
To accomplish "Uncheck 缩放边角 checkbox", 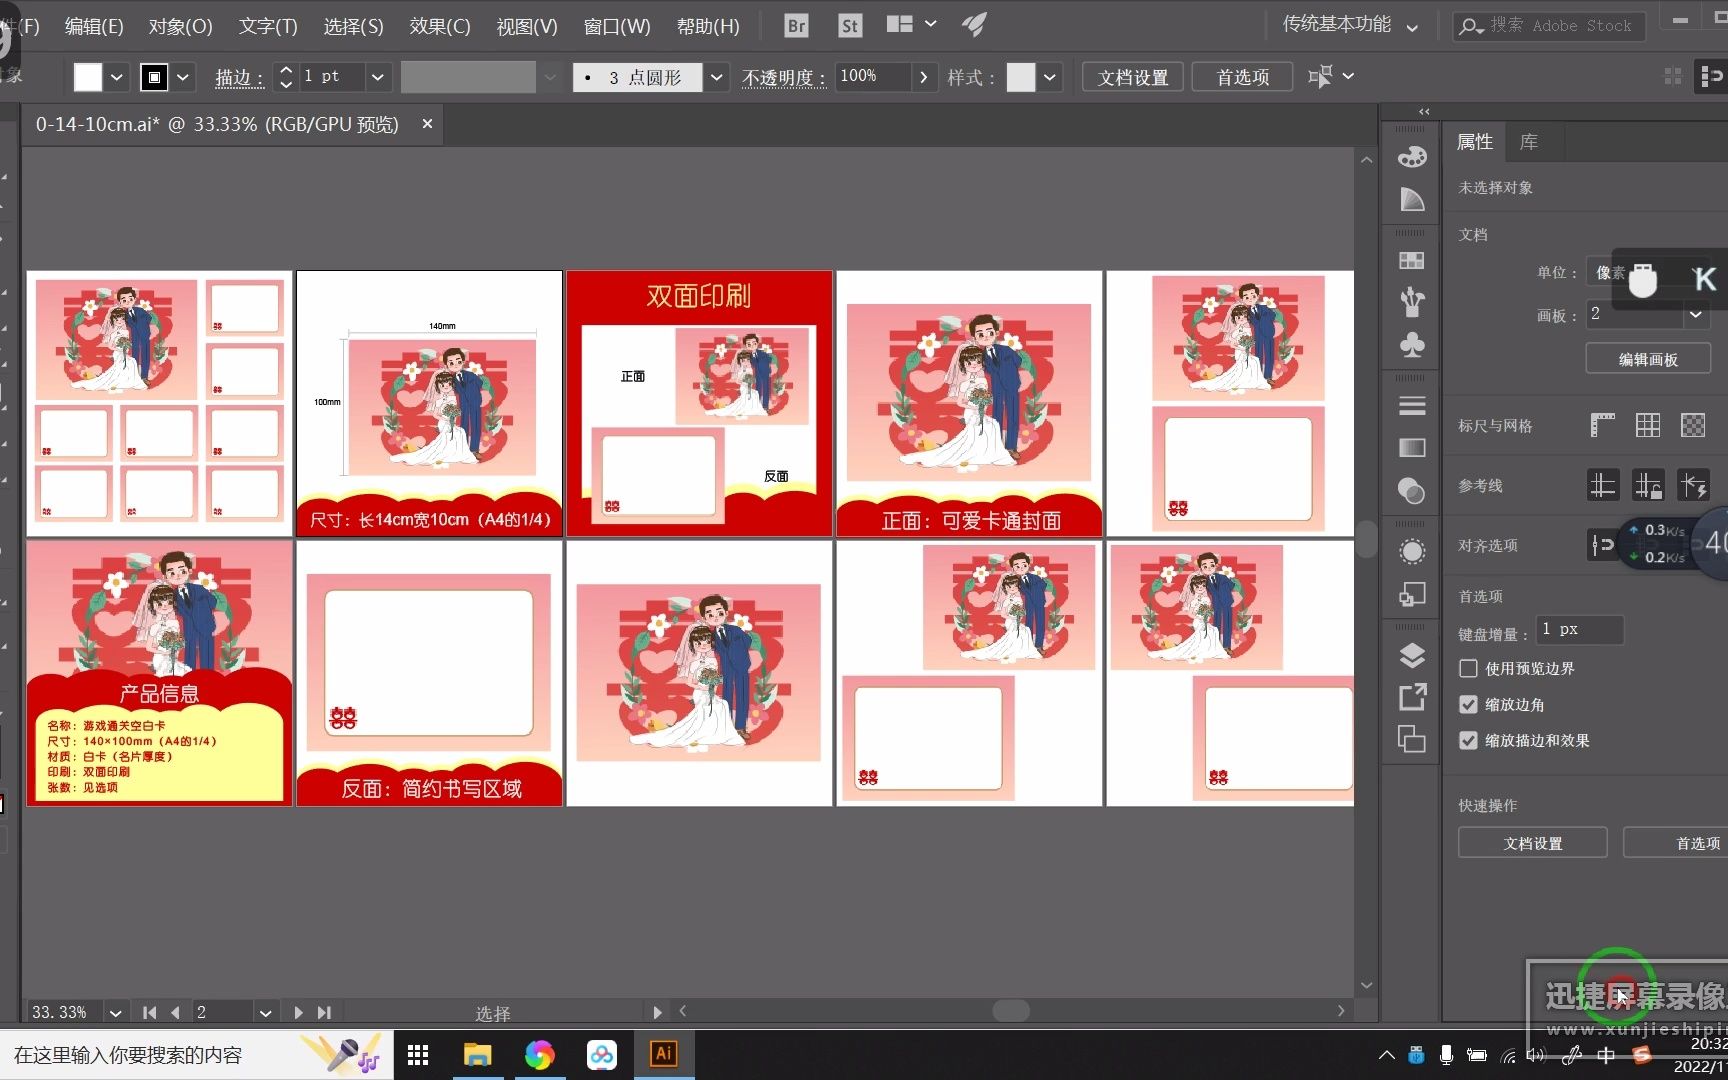I will point(1468,704).
